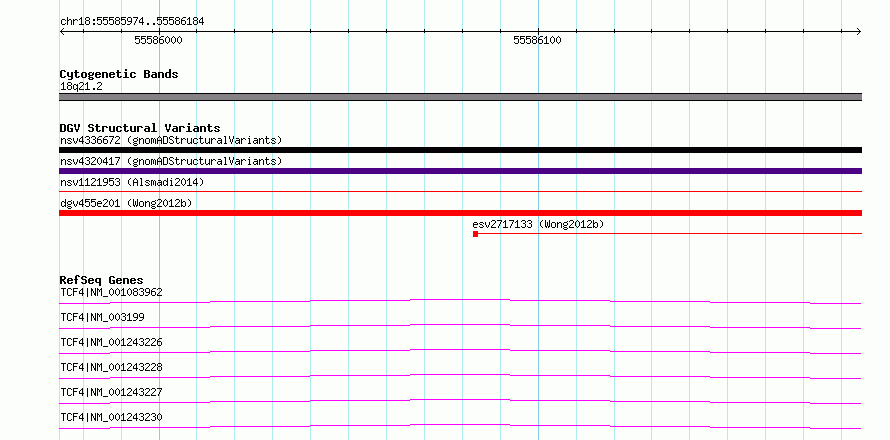Click the 55586100 ruler position label
The height and width of the screenshot is (440, 890).
538,40
